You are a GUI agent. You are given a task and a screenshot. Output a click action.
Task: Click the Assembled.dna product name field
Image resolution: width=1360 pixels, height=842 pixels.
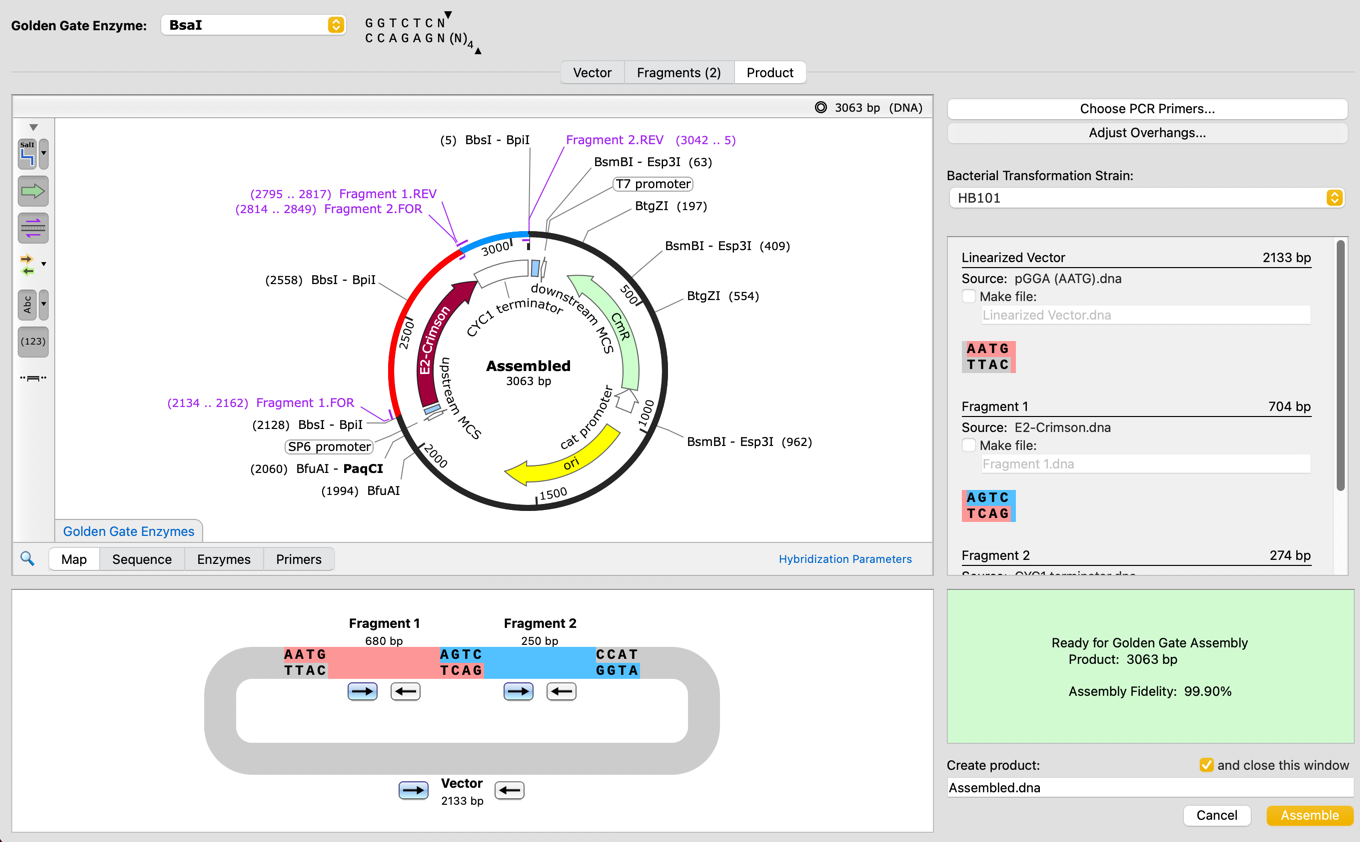1149,788
